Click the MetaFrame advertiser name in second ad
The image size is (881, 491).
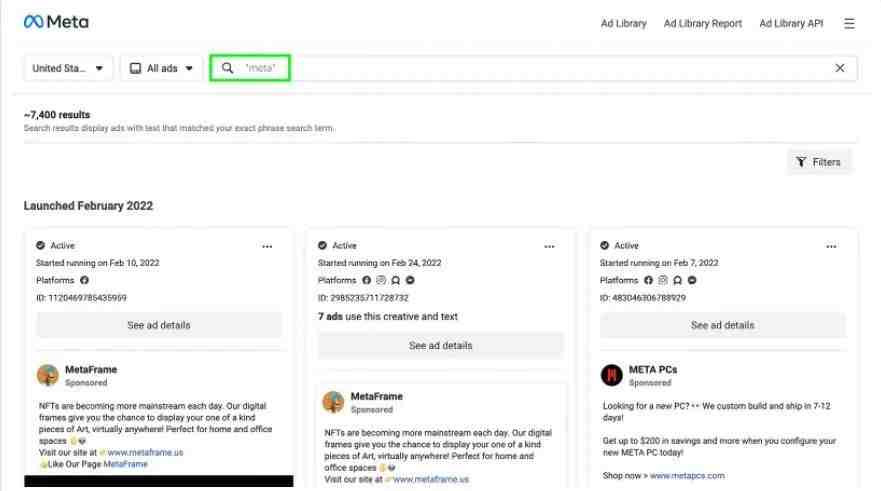tap(376, 397)
